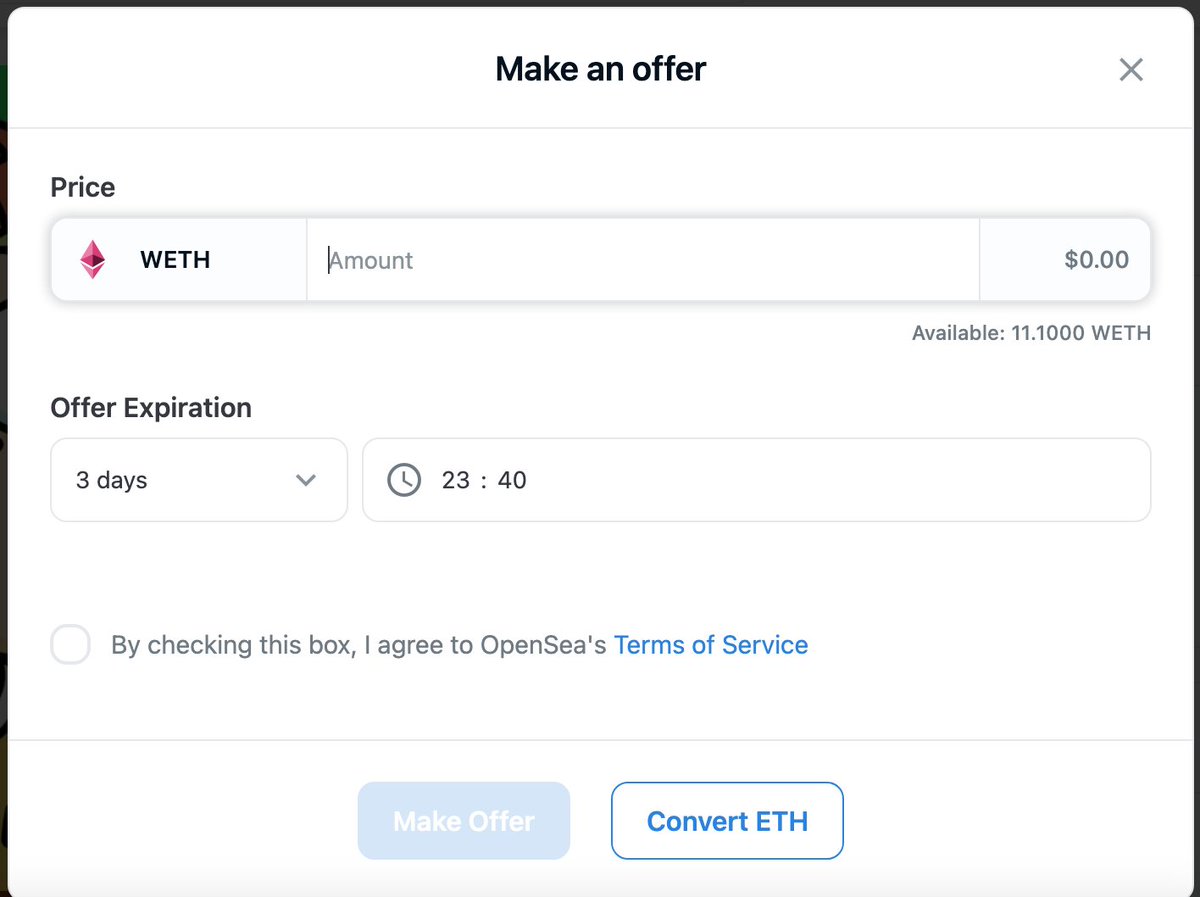
Task: Select the WETH currency label
Action: (x=175, y=260)
